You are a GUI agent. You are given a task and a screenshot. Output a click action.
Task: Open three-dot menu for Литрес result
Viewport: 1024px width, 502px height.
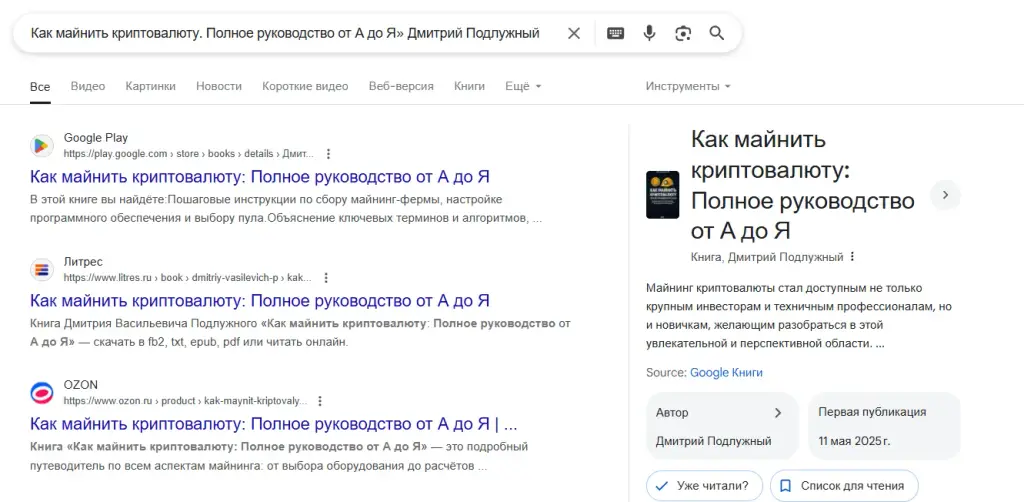326,277
